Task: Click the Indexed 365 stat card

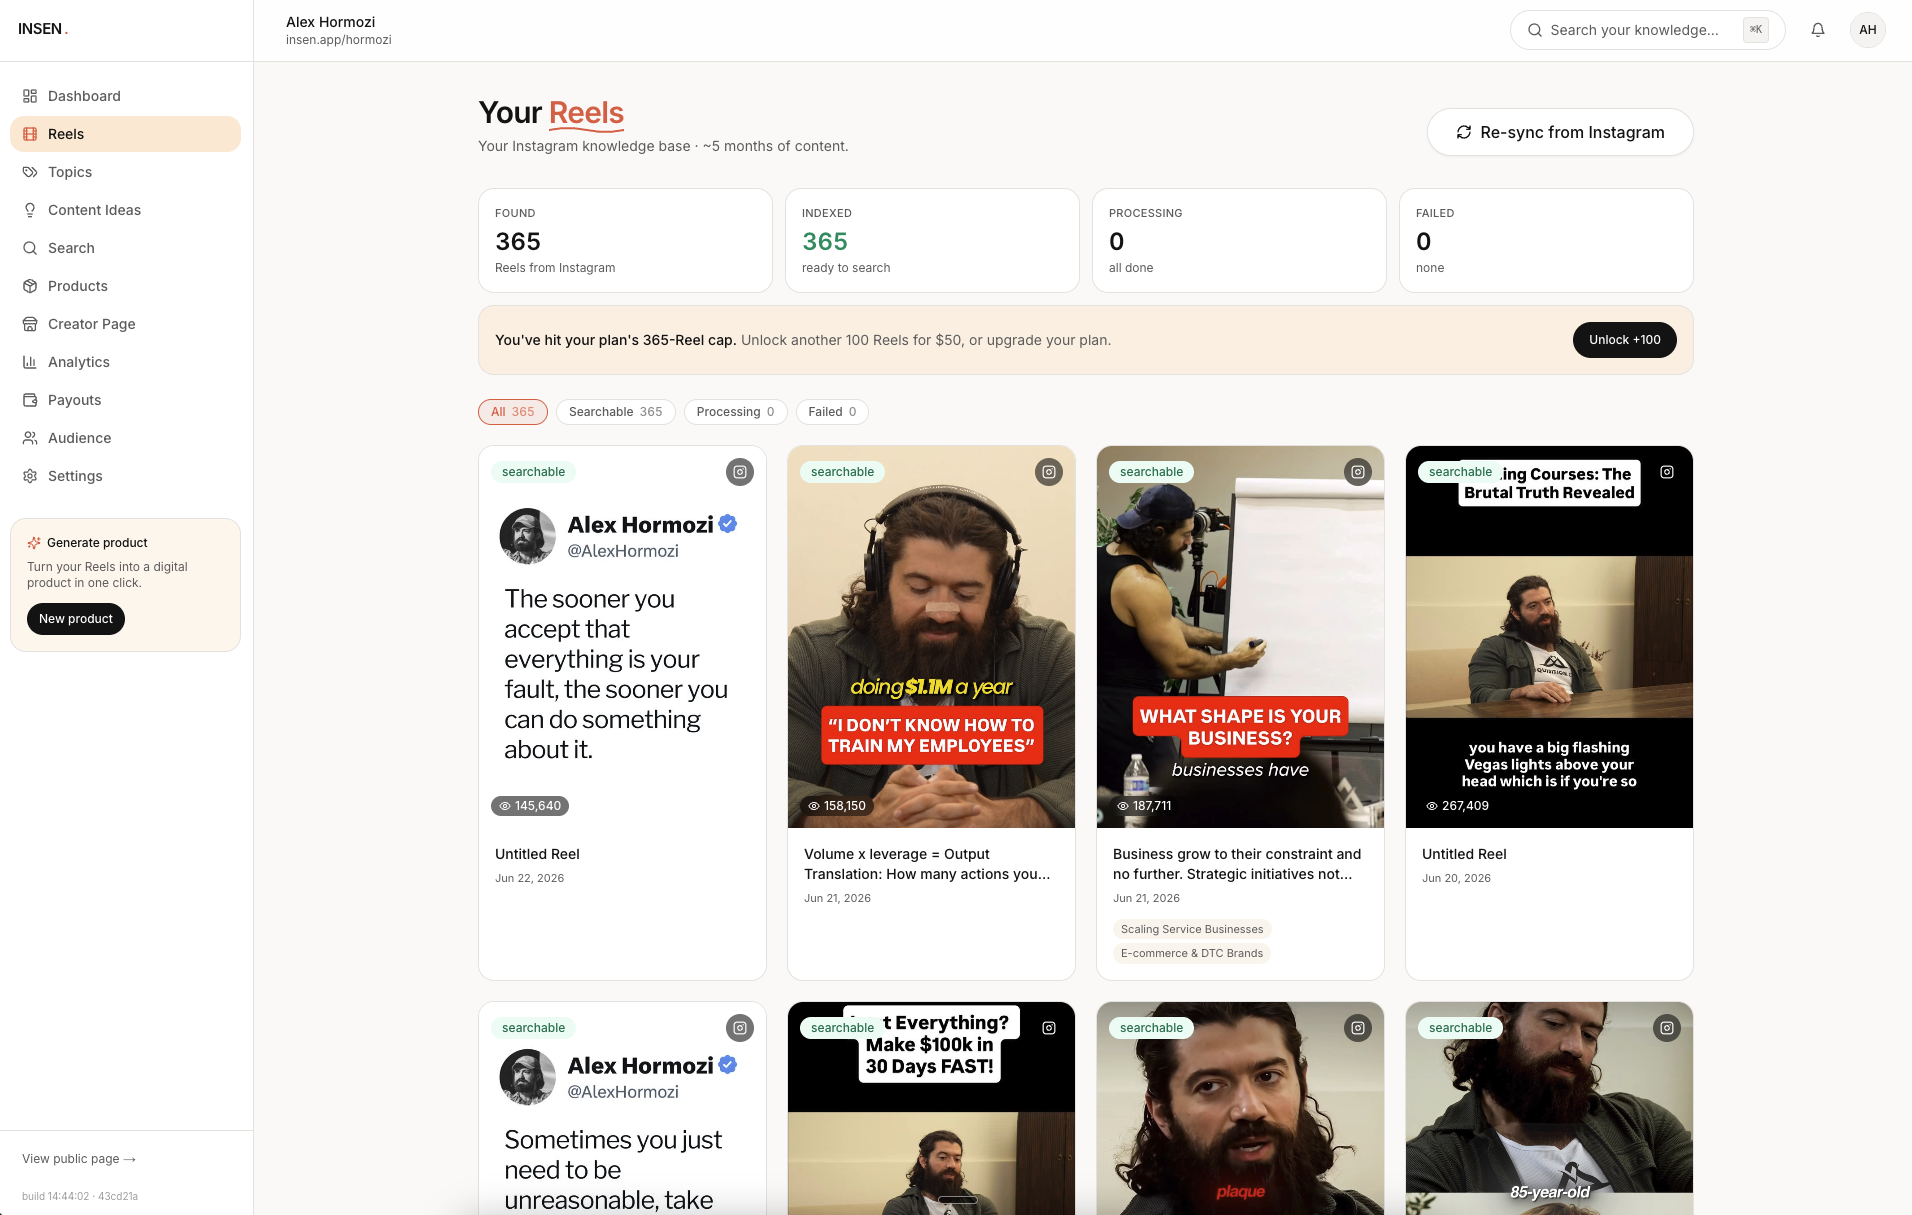Action: coord(932,240)
